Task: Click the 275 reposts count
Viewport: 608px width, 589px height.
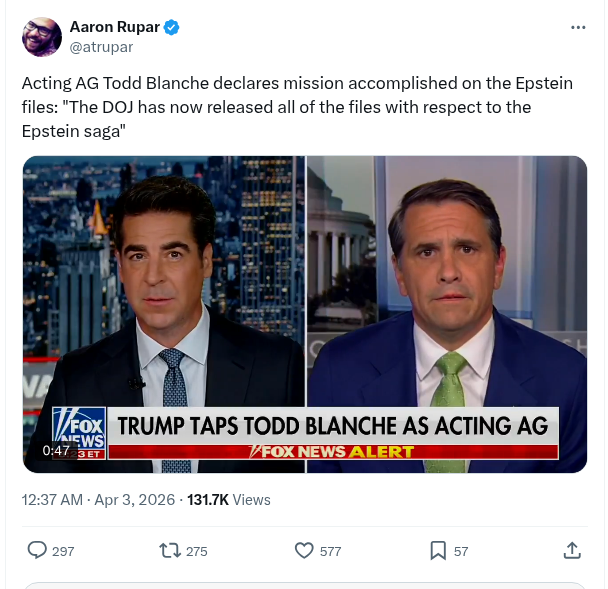Action: [x=196, y=551]
